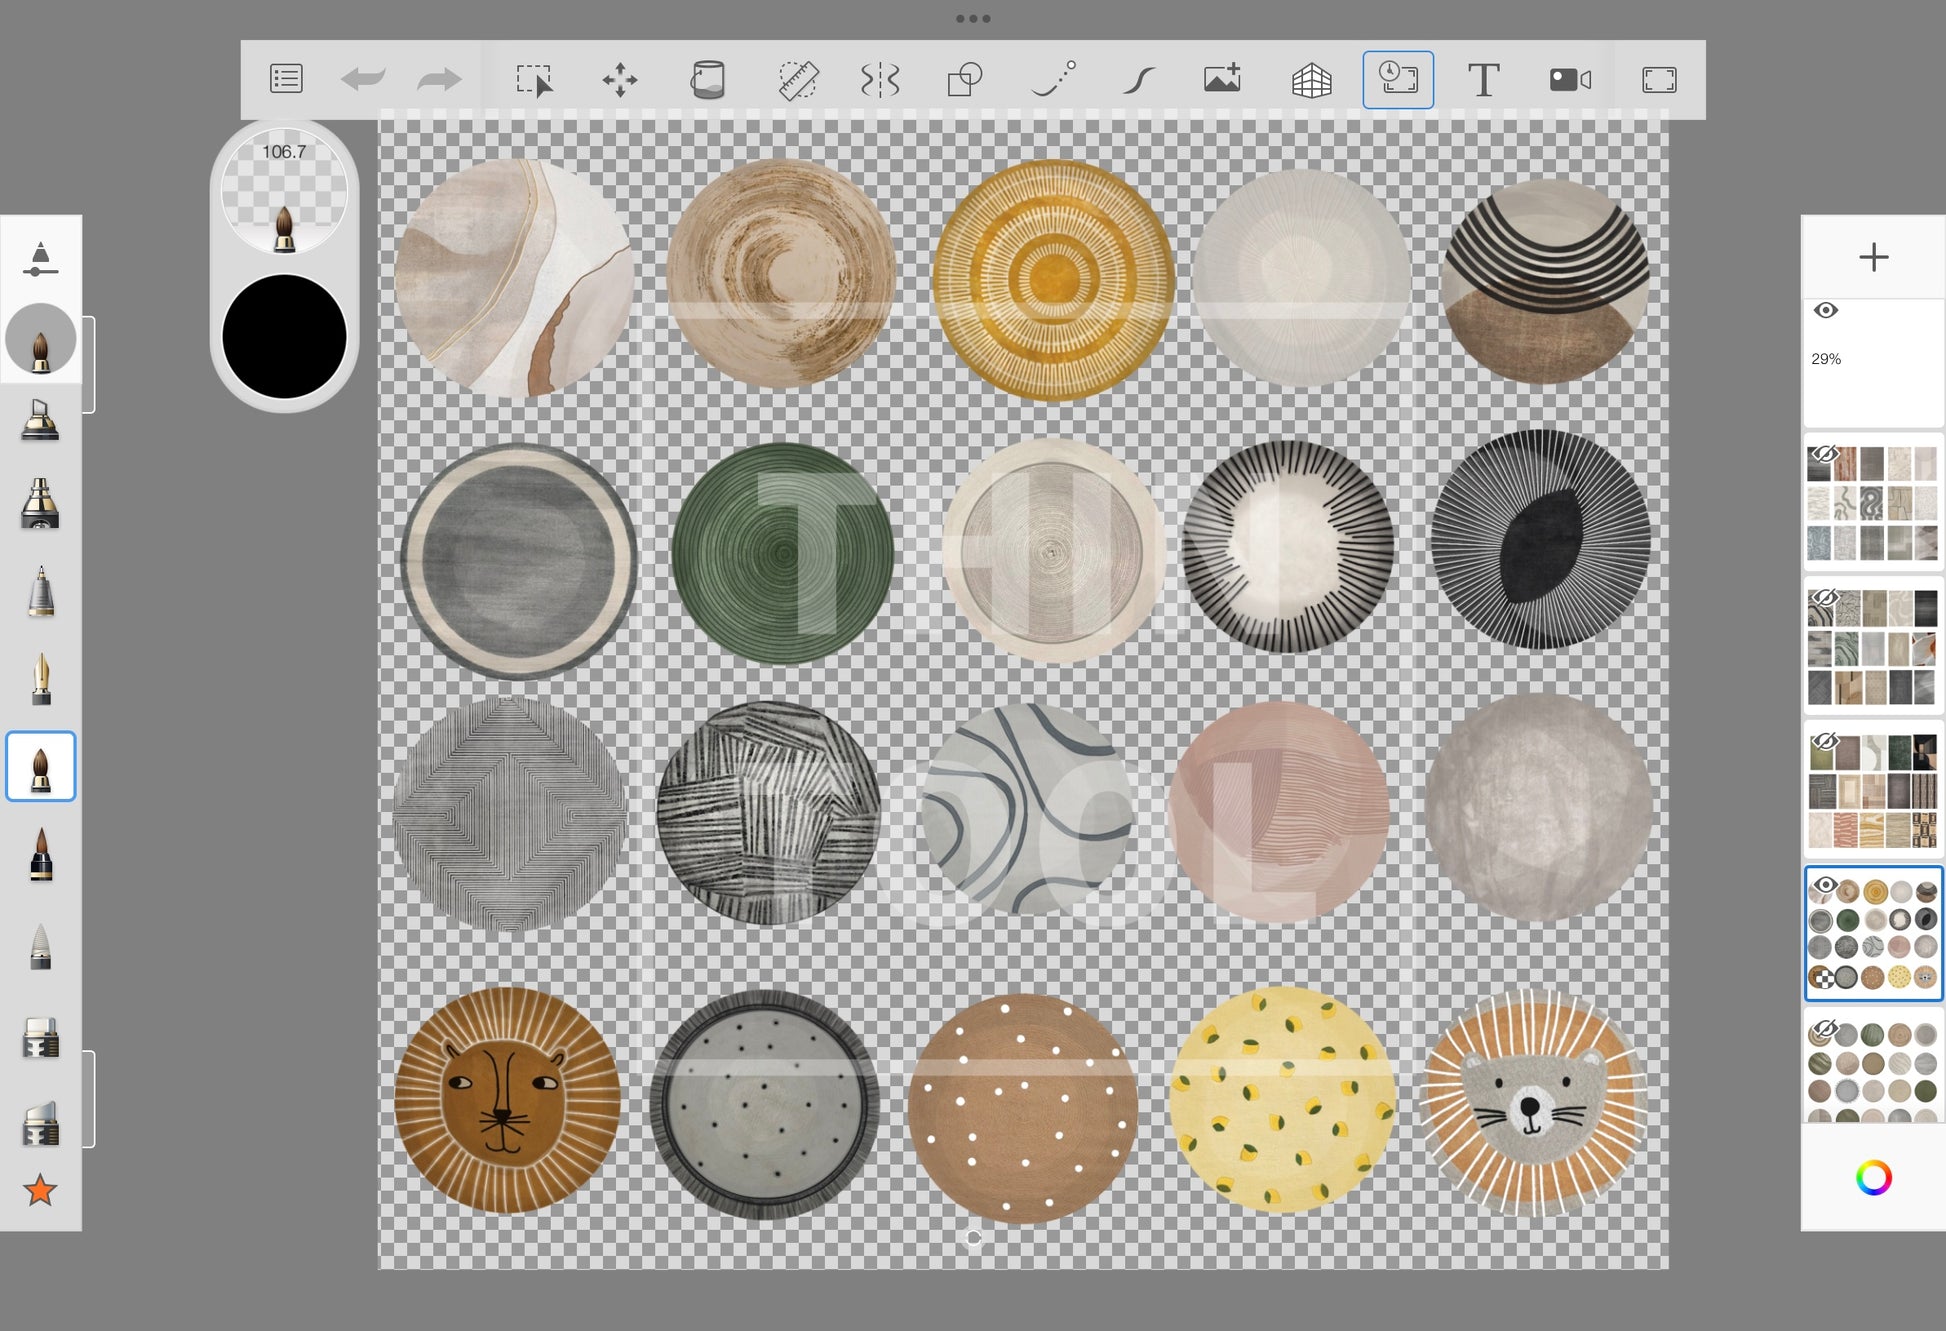Viewport: 1946px width, 1331px height.
Task: Import an image with the picture icon
Action: pyautogui.click(x=1223, y=79)
